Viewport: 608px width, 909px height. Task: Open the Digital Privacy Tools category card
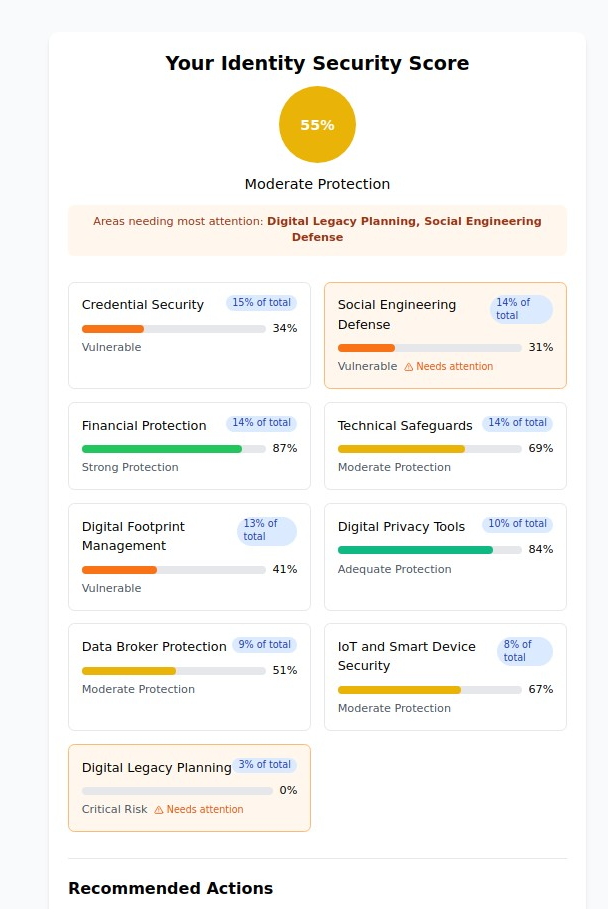click(x=445, y=556)
